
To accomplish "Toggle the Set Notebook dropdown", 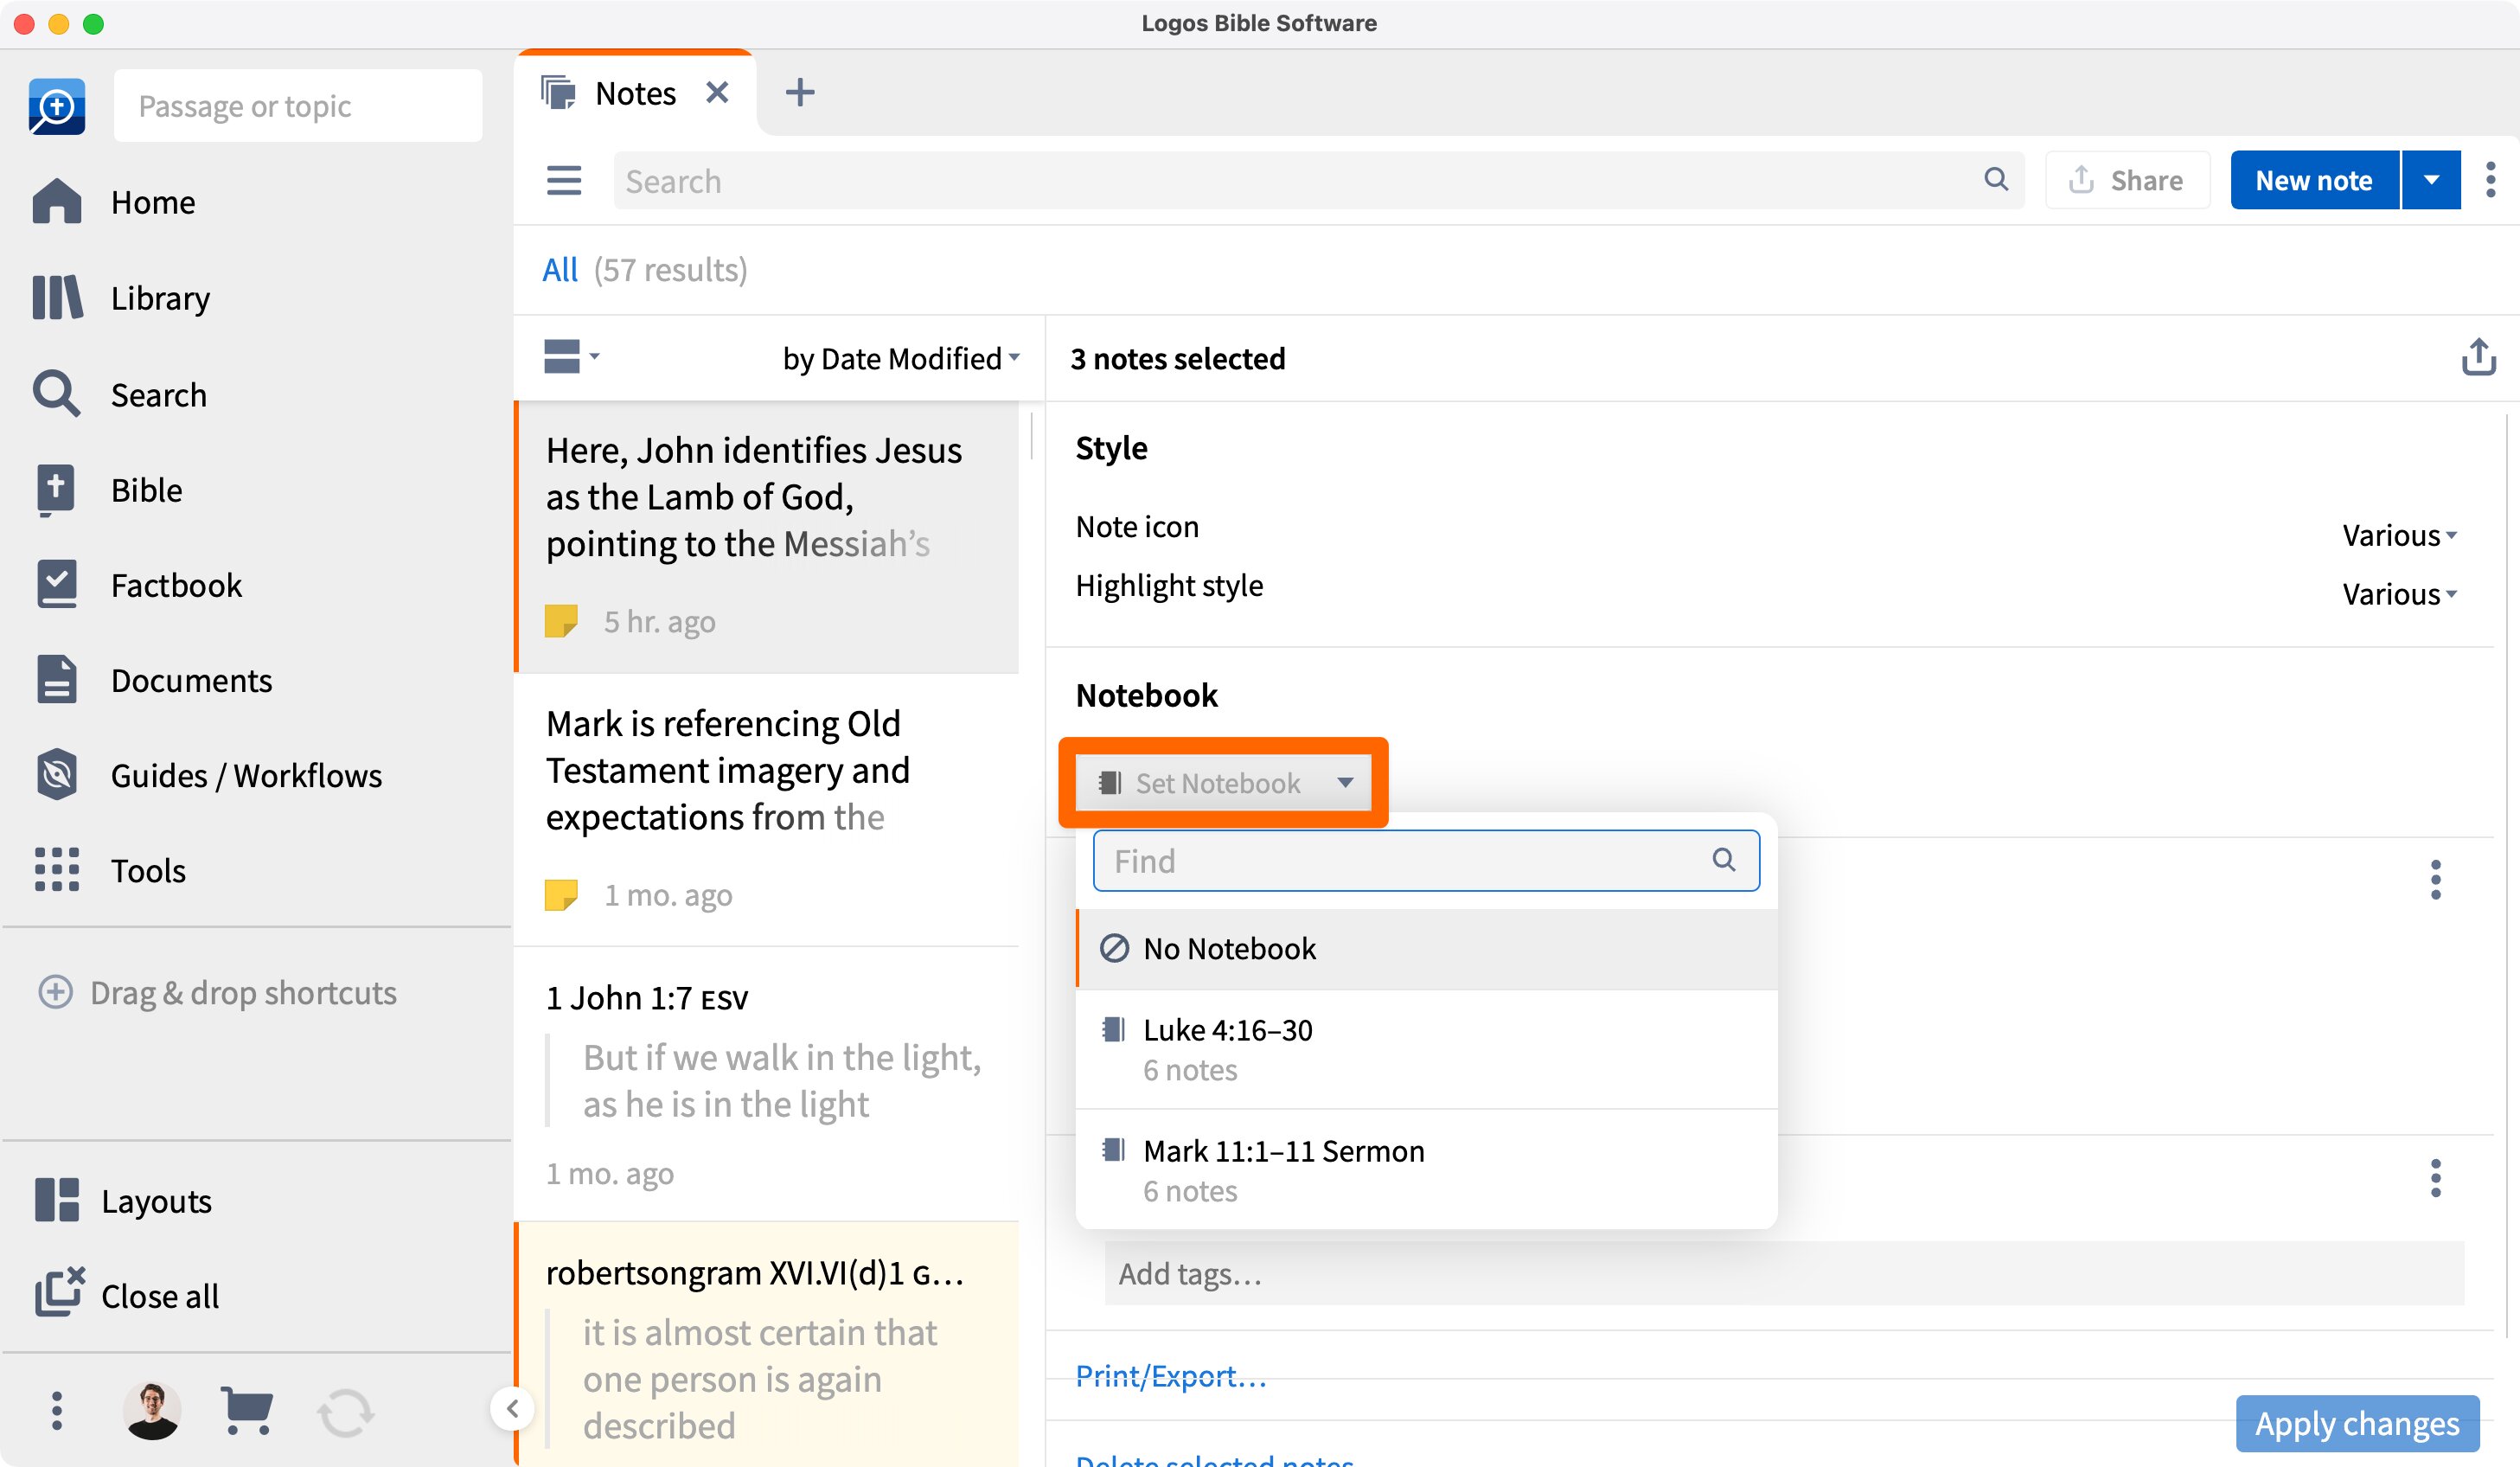I will (x=1223, y=782).
